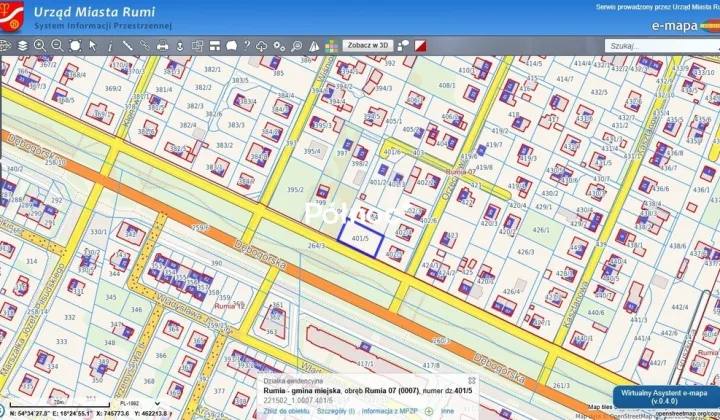Select the polygon shape drawing tool
Image resolution: width=720 pixels, height=420 pixels.
(x=232, y=46)
